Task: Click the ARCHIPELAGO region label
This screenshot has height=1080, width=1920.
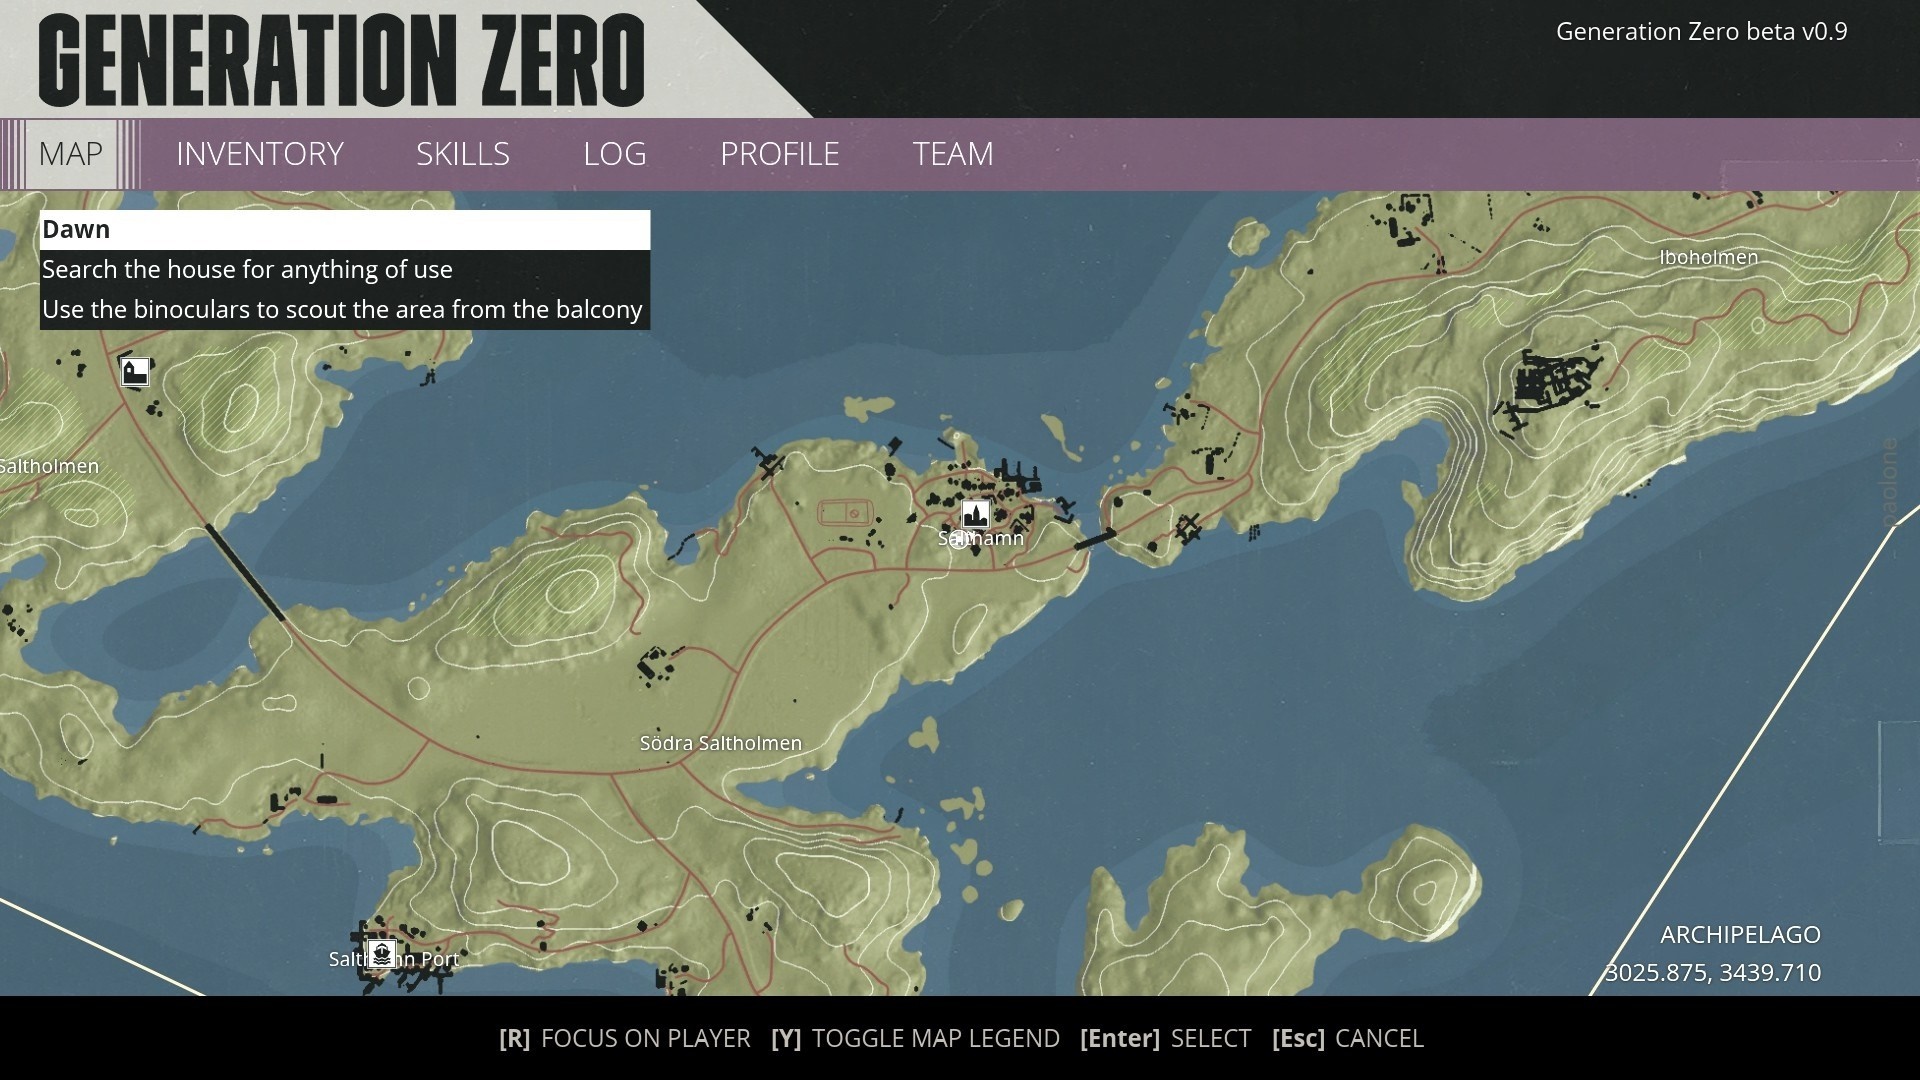Action: coord(1740,935)
